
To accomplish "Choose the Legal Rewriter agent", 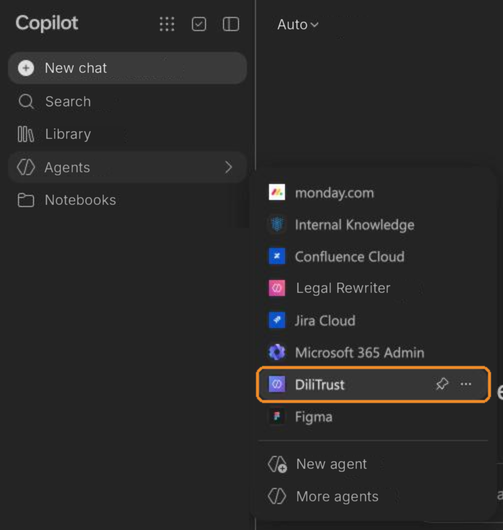I will (374, 288).
